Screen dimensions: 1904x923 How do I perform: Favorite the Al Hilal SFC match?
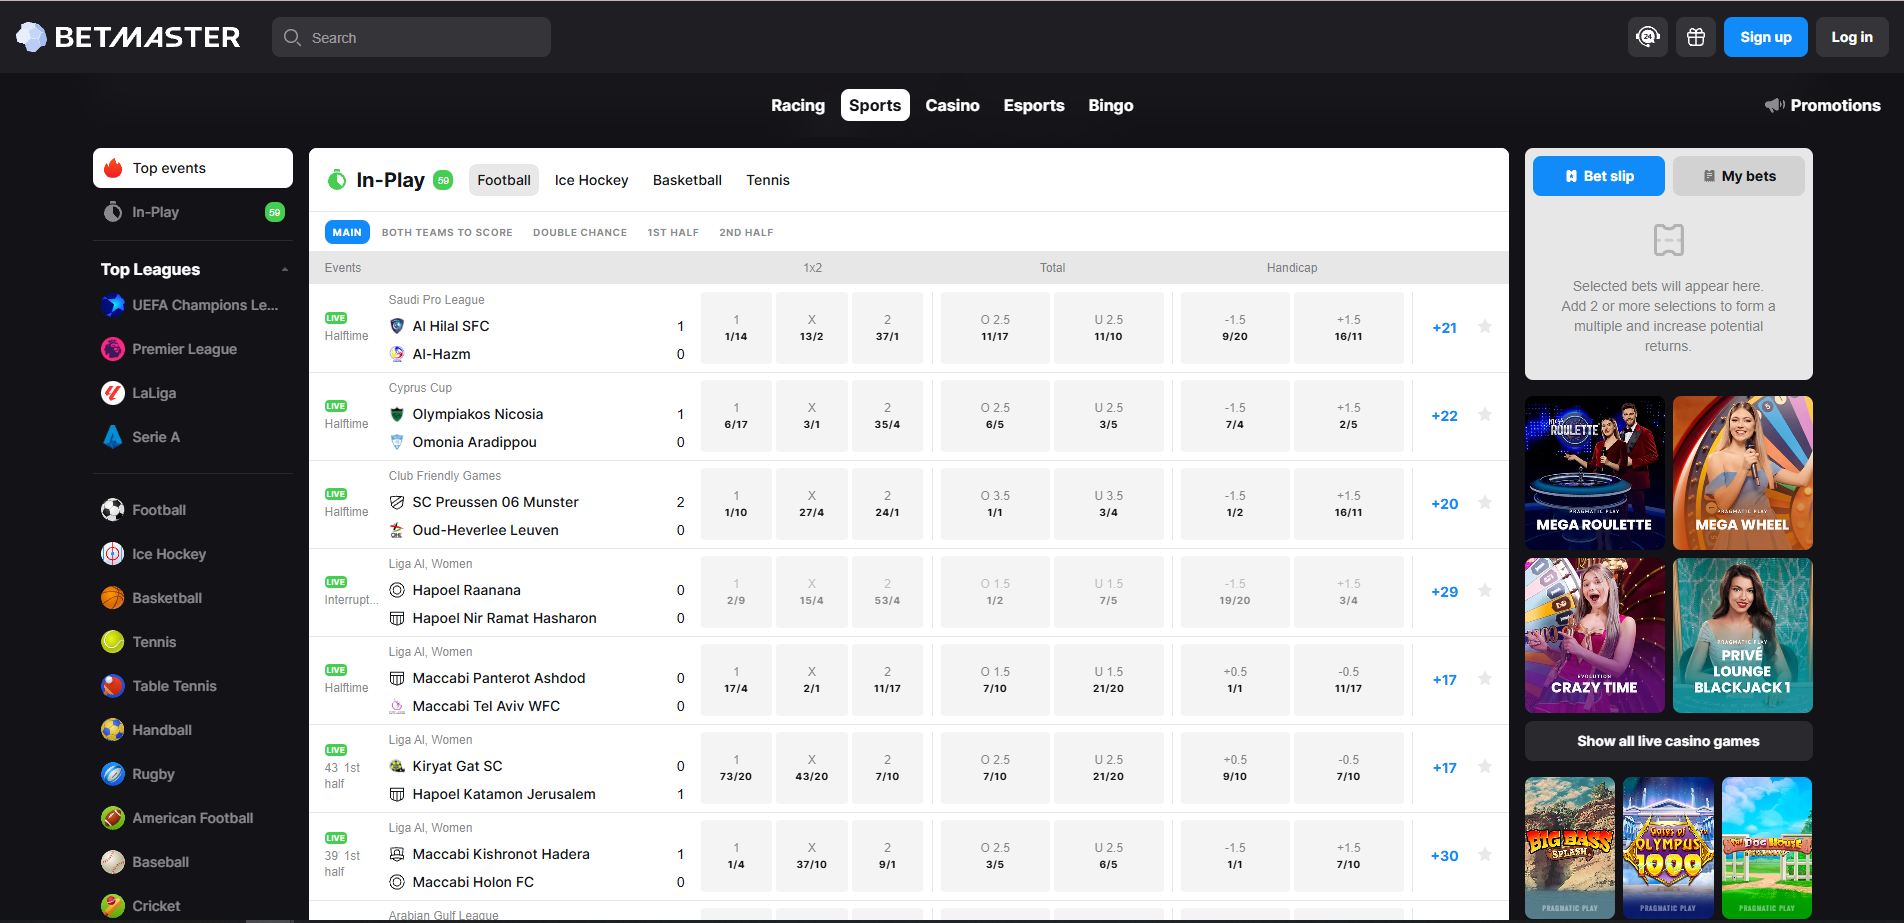click(1485, 327)
